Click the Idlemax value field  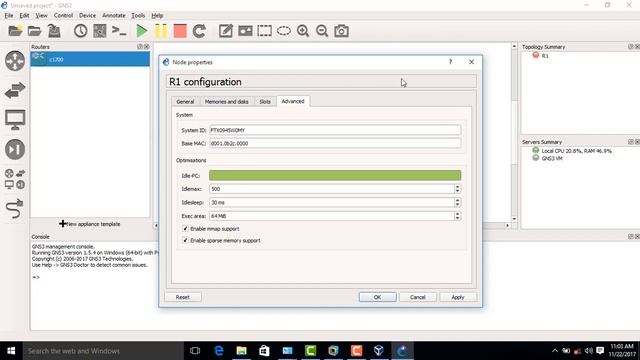pos(332,189)
